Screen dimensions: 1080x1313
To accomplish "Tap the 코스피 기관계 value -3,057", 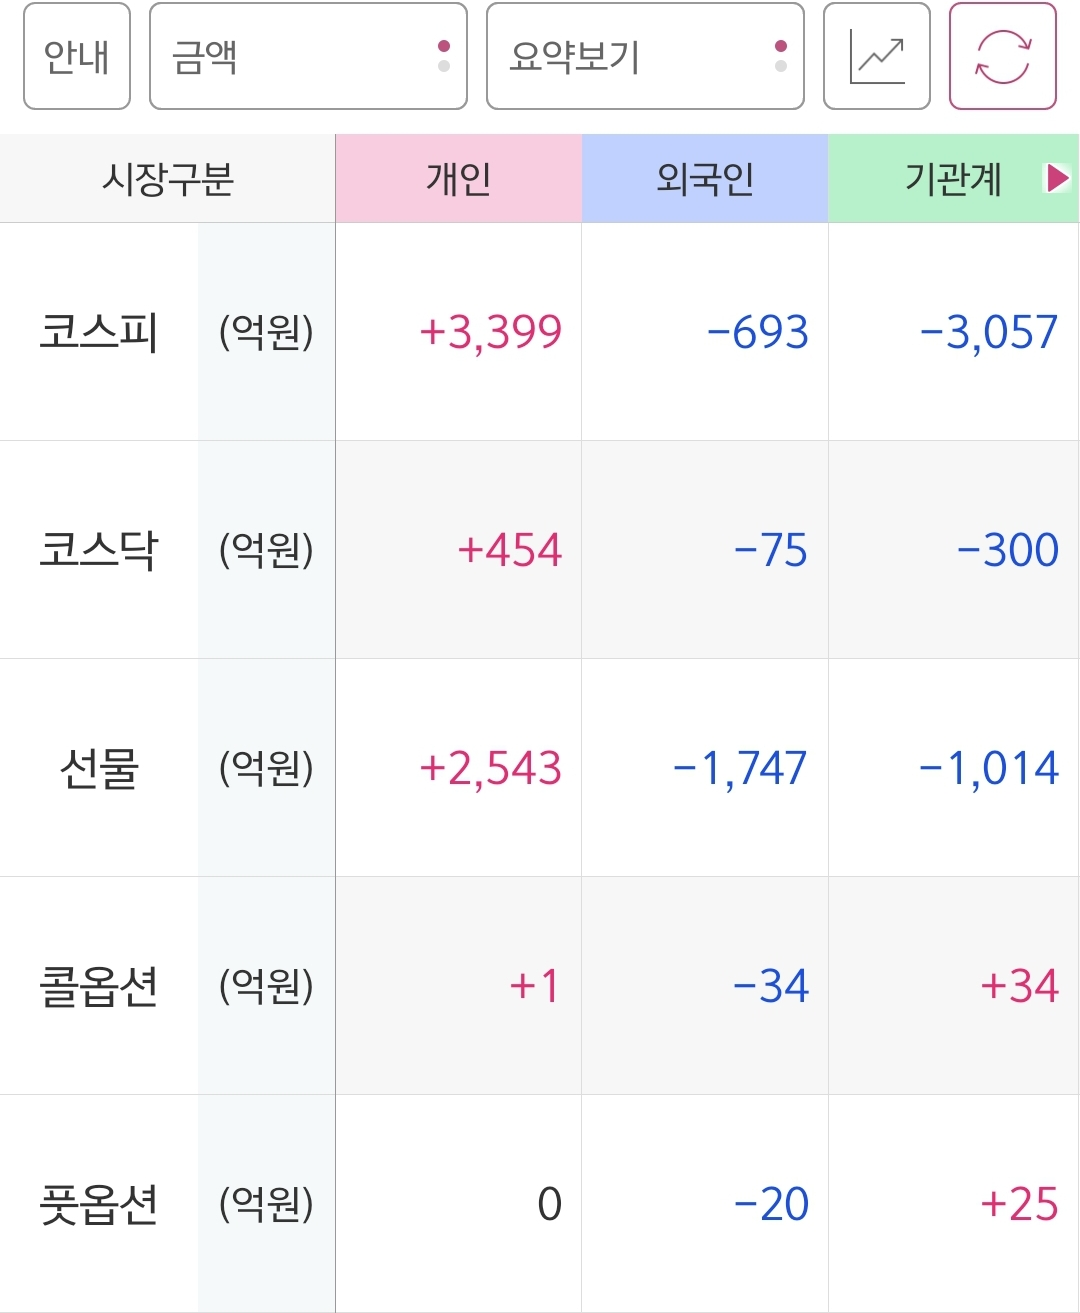I will tap(988, 333).
